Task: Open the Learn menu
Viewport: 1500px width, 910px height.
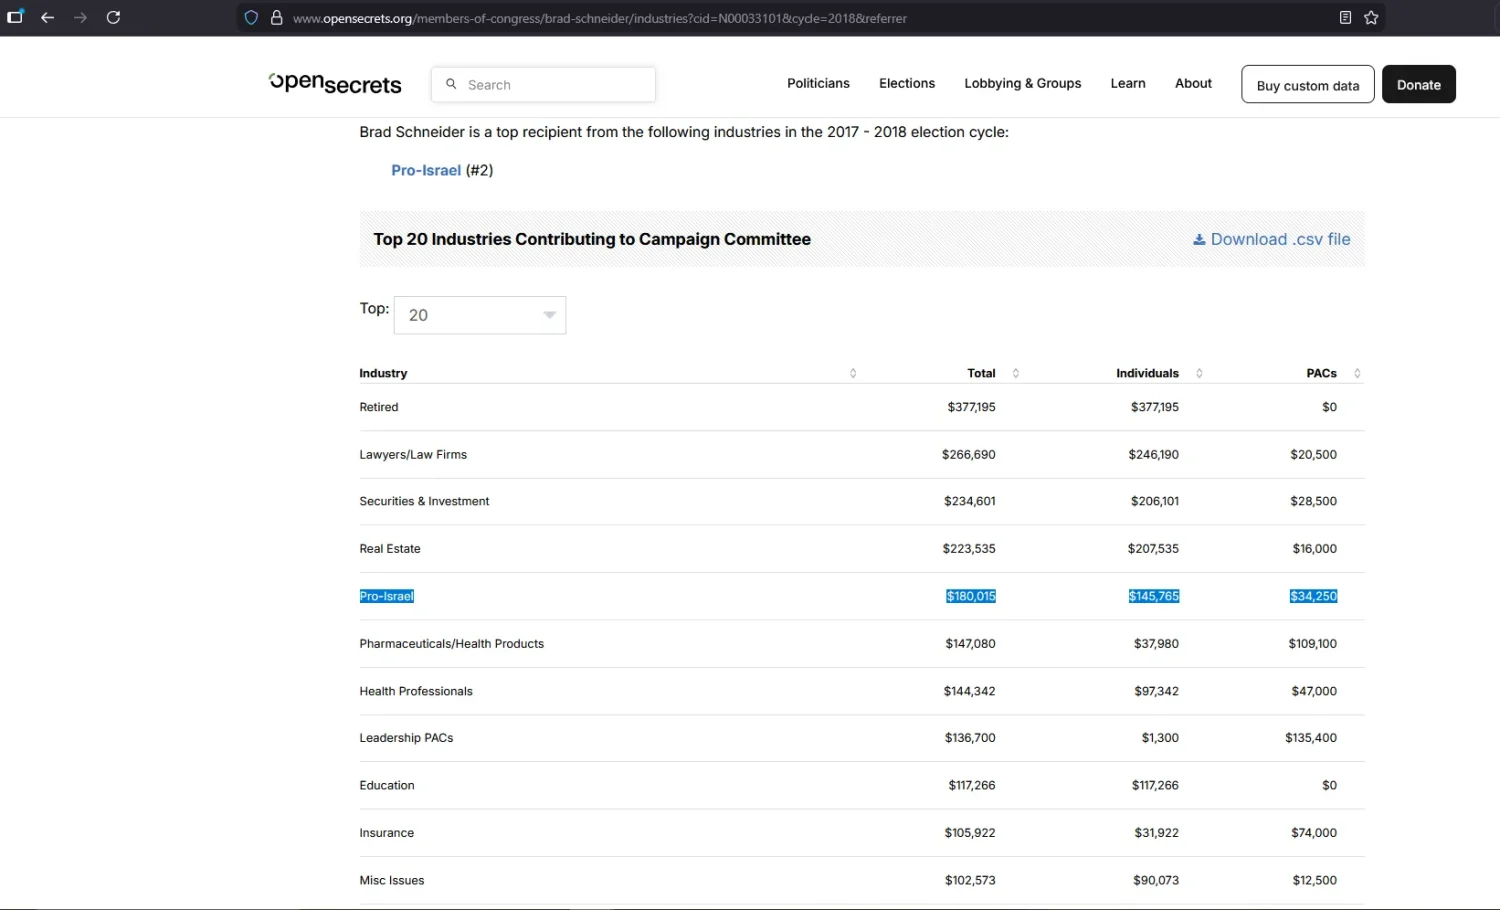Action: tap(1128, 84)
